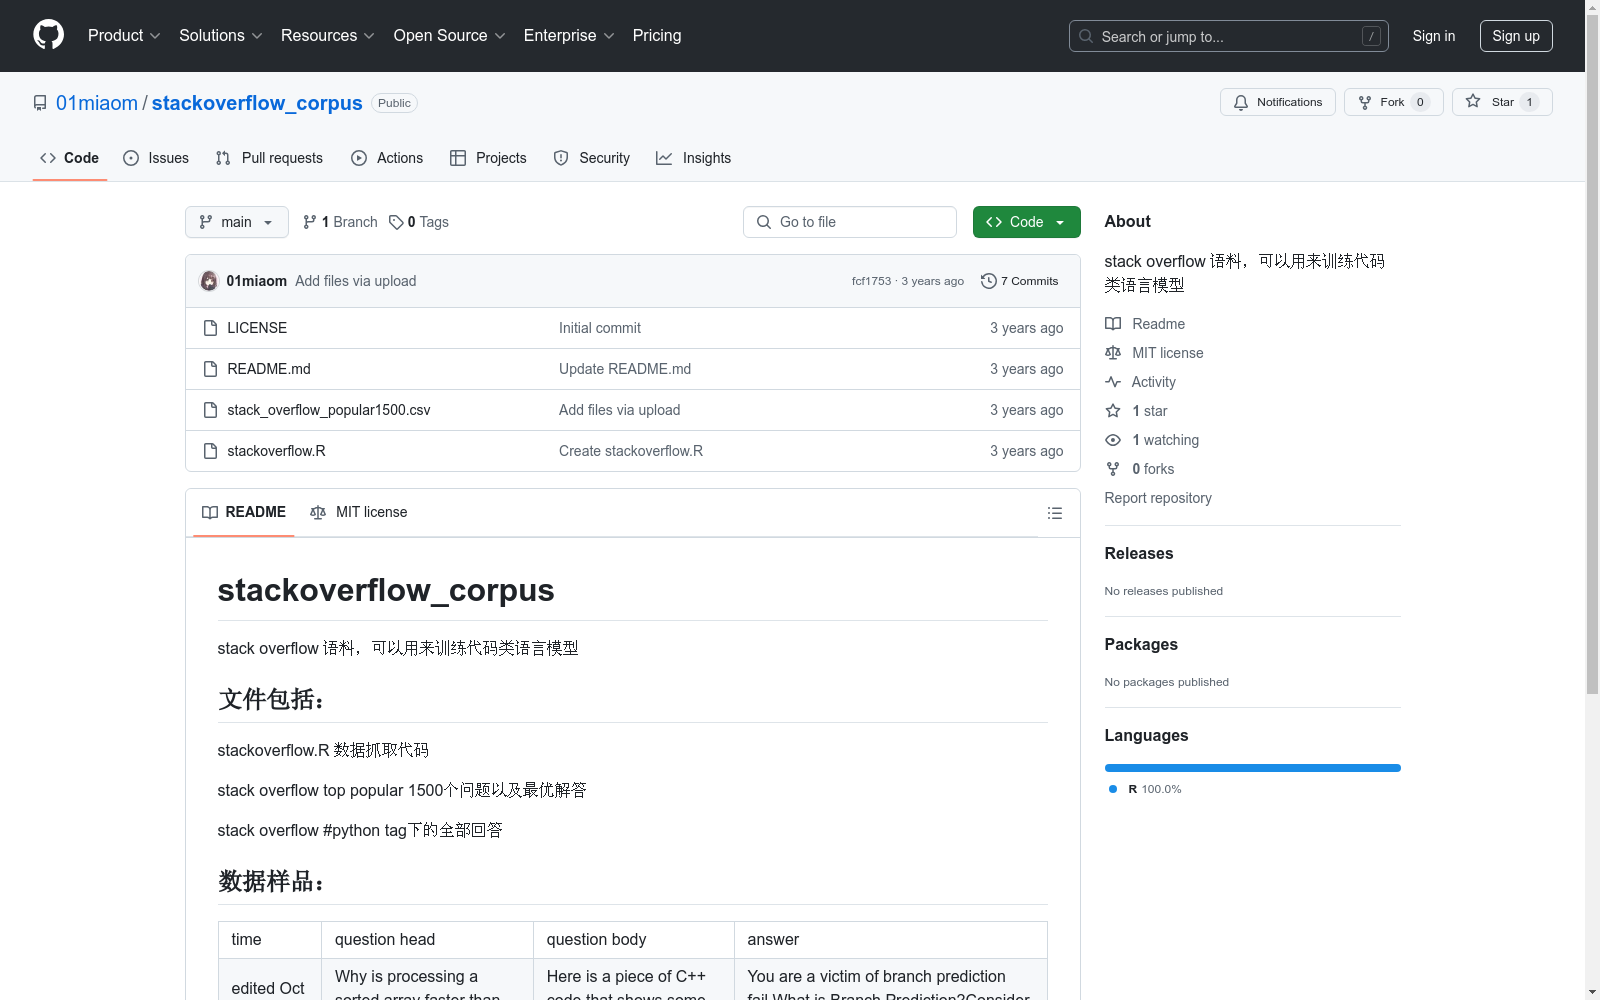Click the Report repository link
Screen dimensions: 1600x1000
(1157, 498)
